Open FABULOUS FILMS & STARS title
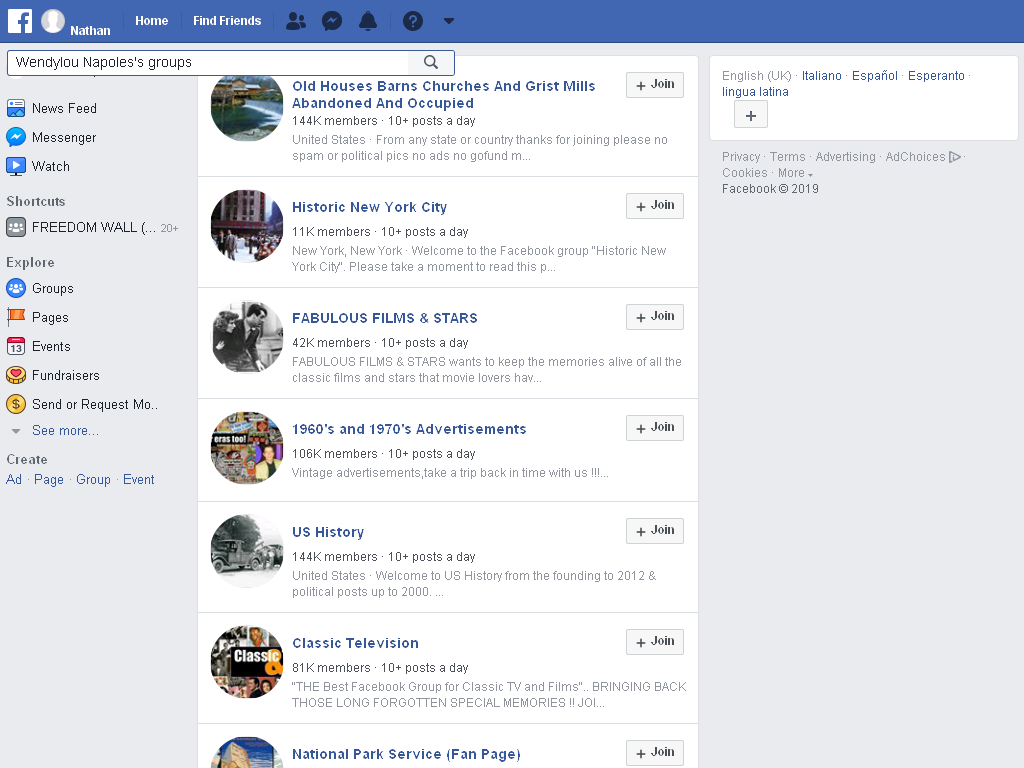Viewport: 1024px width, 768px height. (x=385, y=318)
